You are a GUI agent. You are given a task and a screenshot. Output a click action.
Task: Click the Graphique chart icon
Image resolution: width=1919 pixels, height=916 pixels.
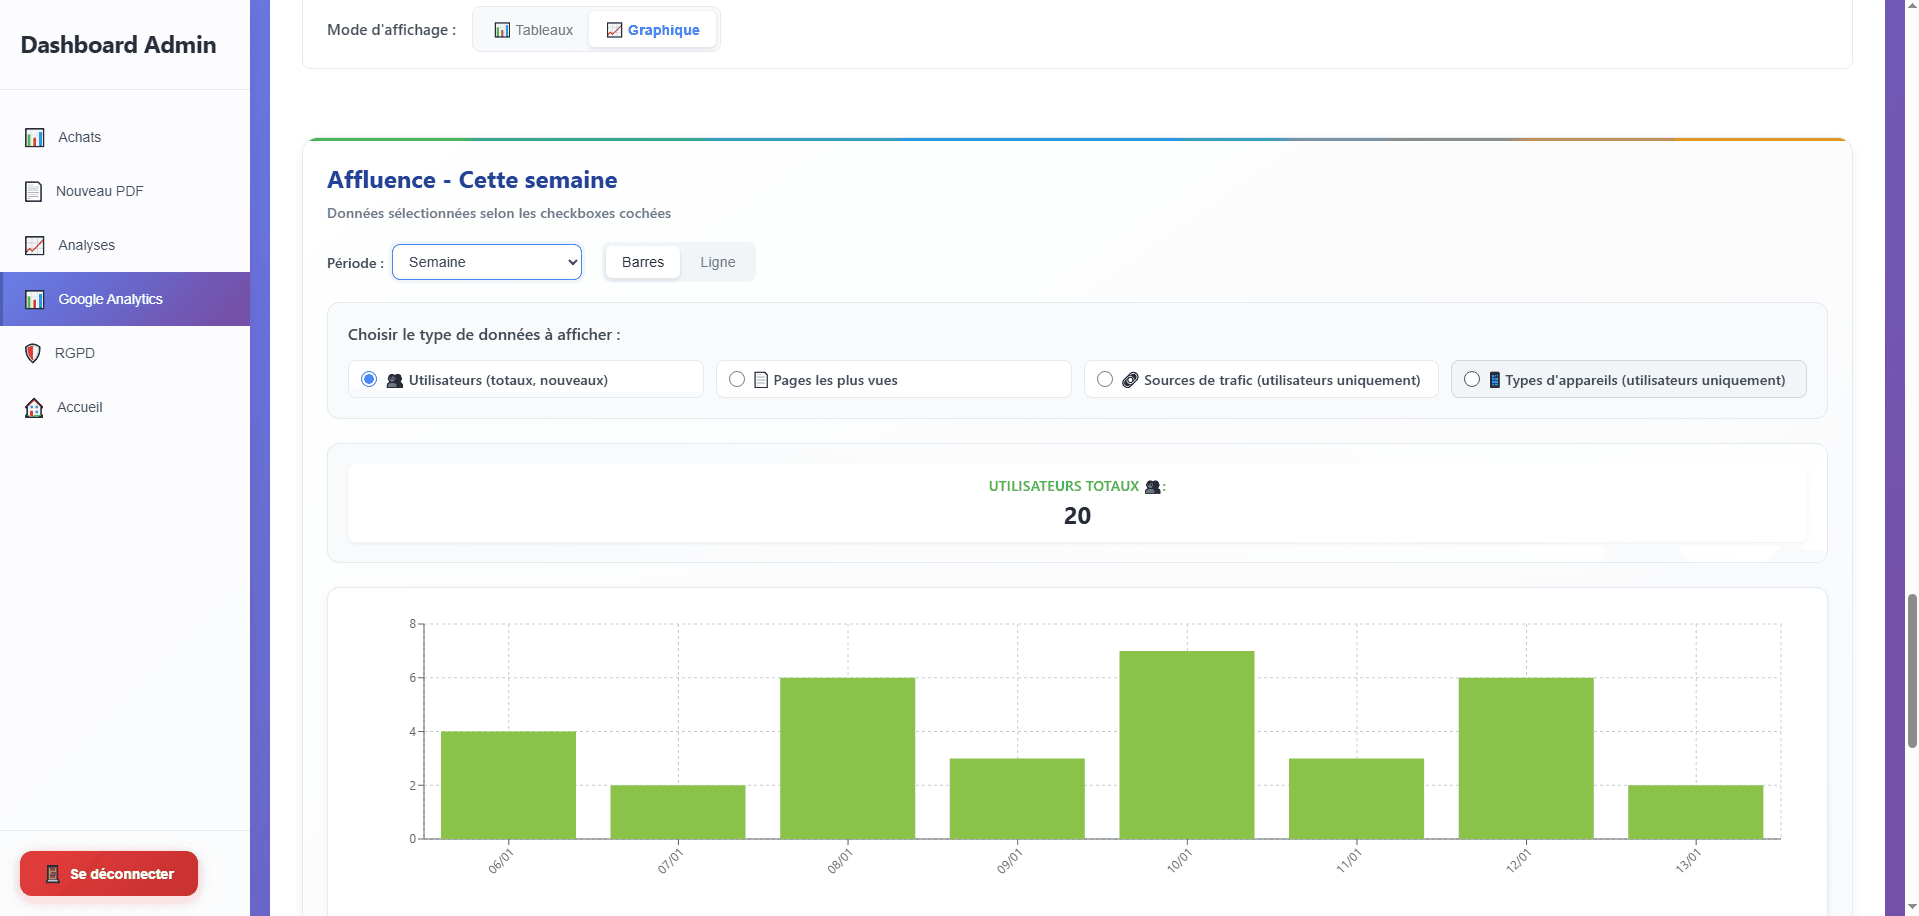[x=615, y=30]
